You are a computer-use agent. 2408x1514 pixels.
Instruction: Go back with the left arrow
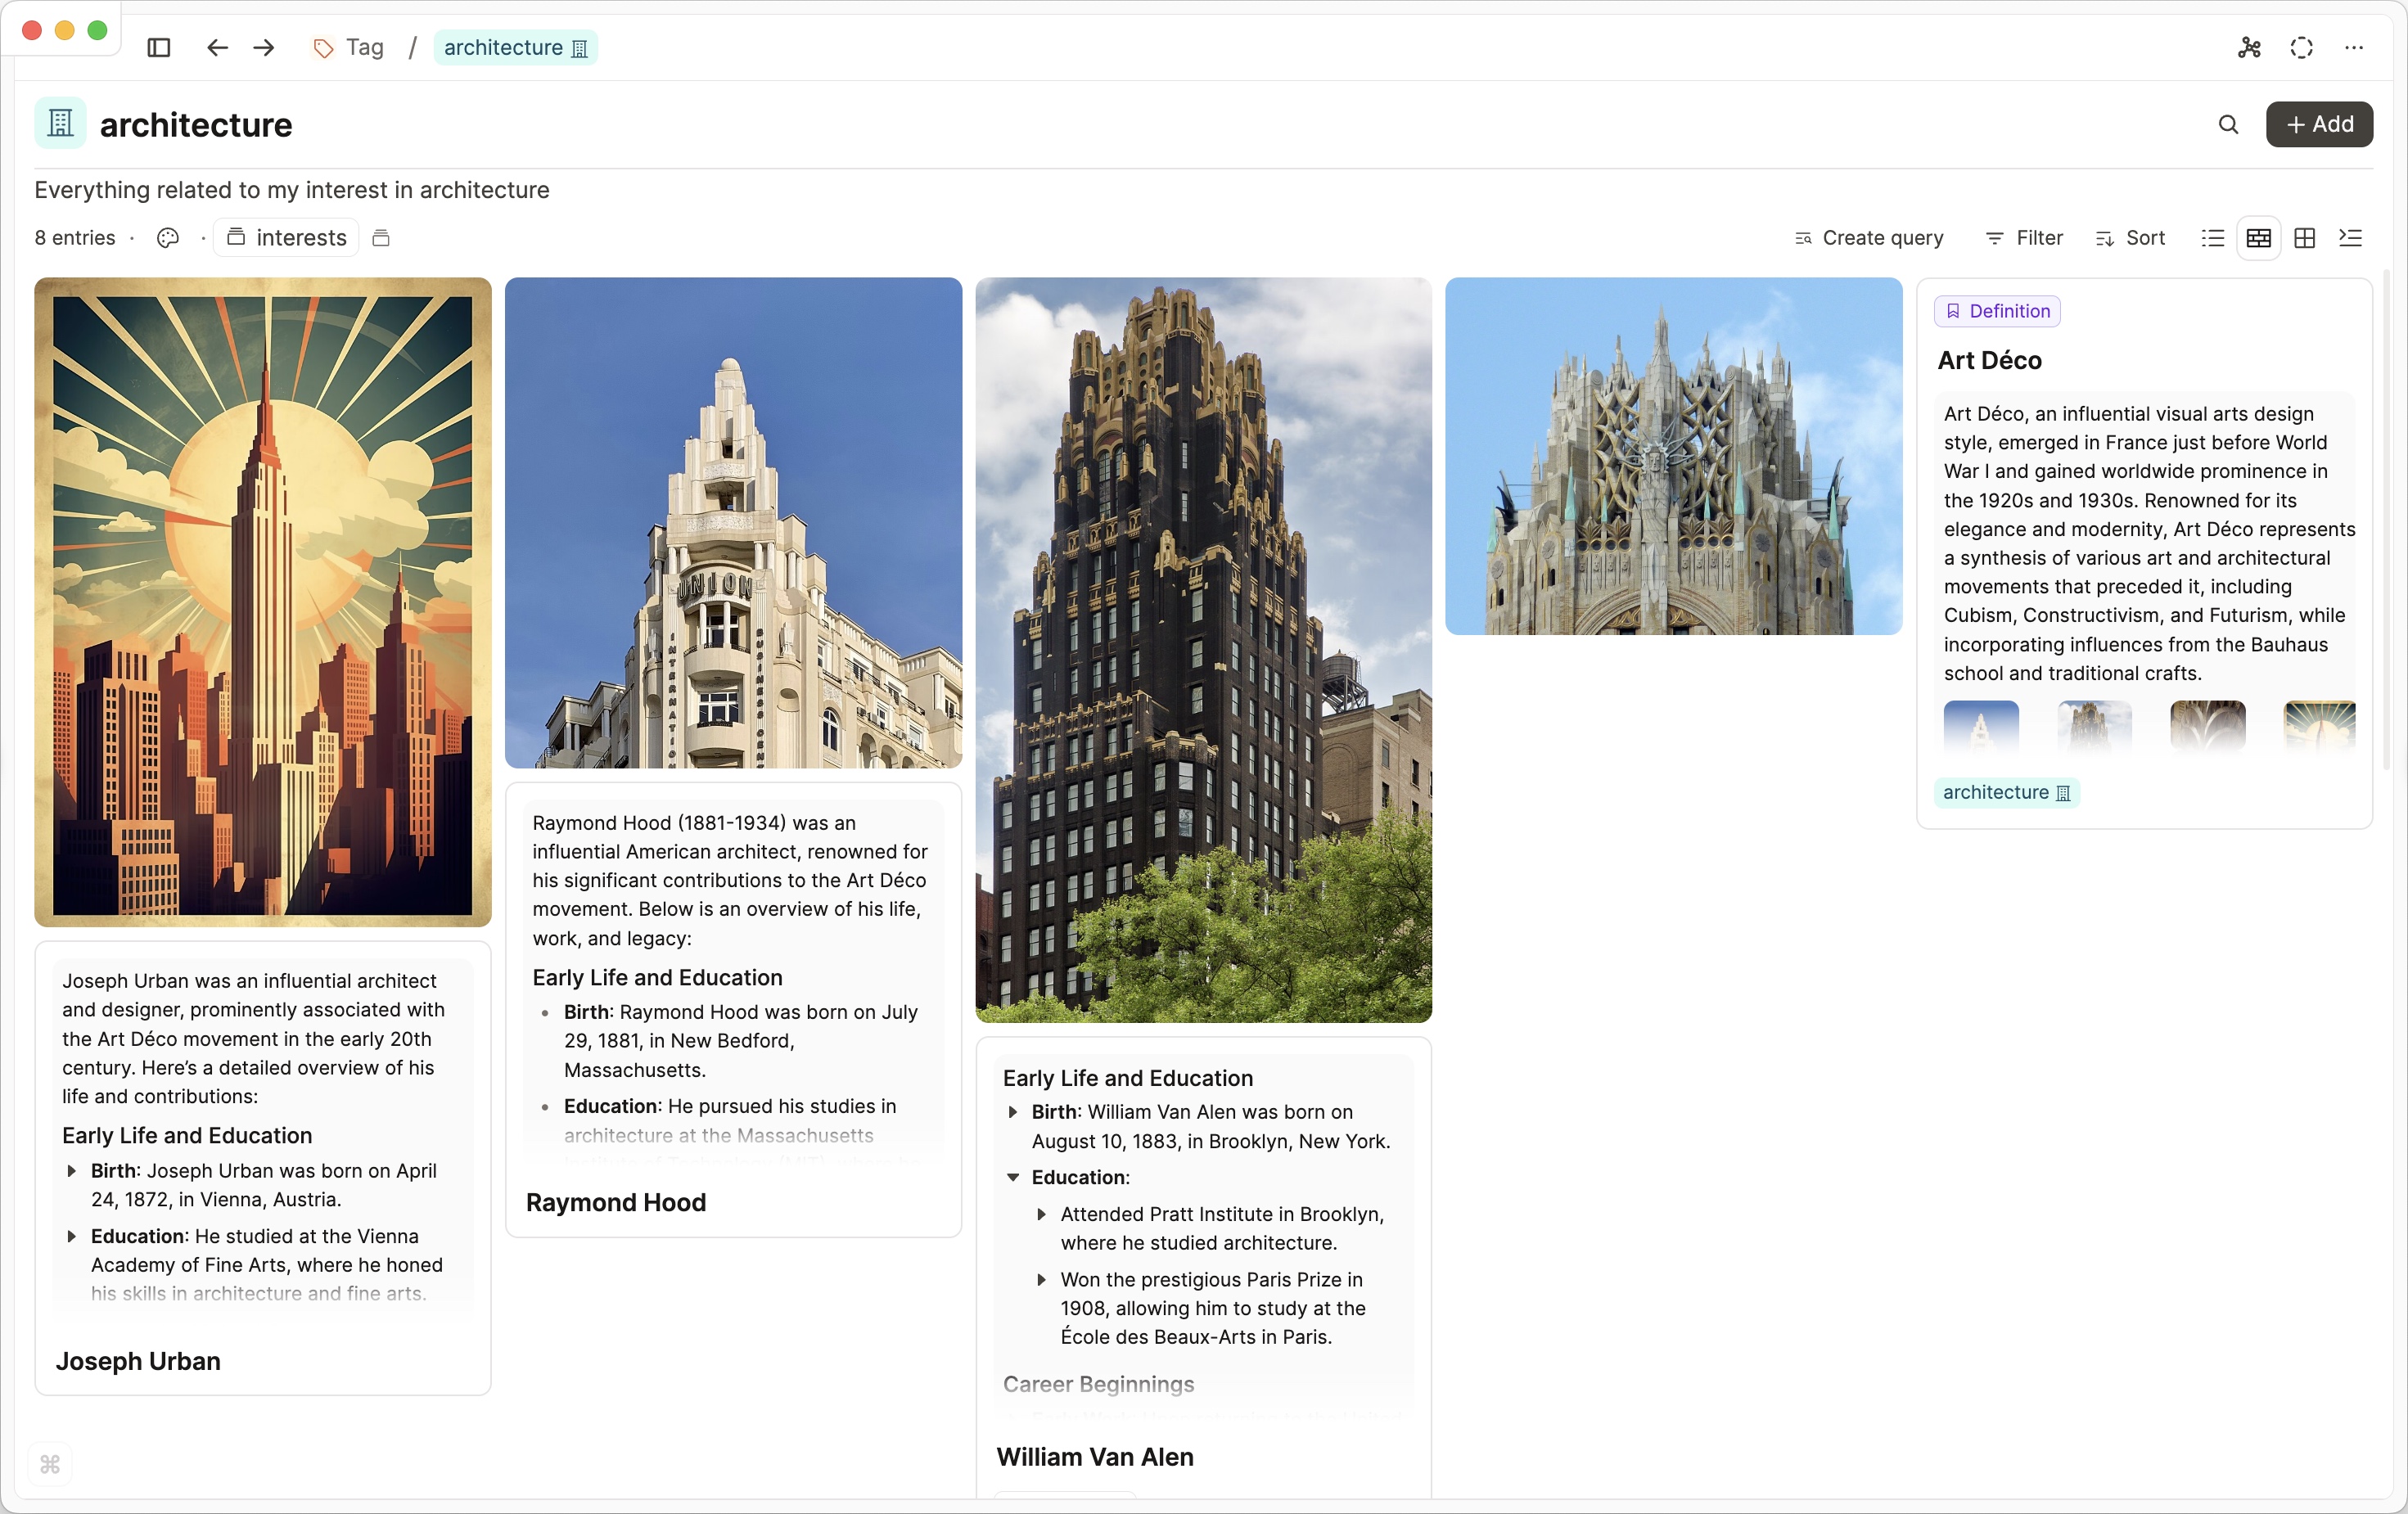217,47
